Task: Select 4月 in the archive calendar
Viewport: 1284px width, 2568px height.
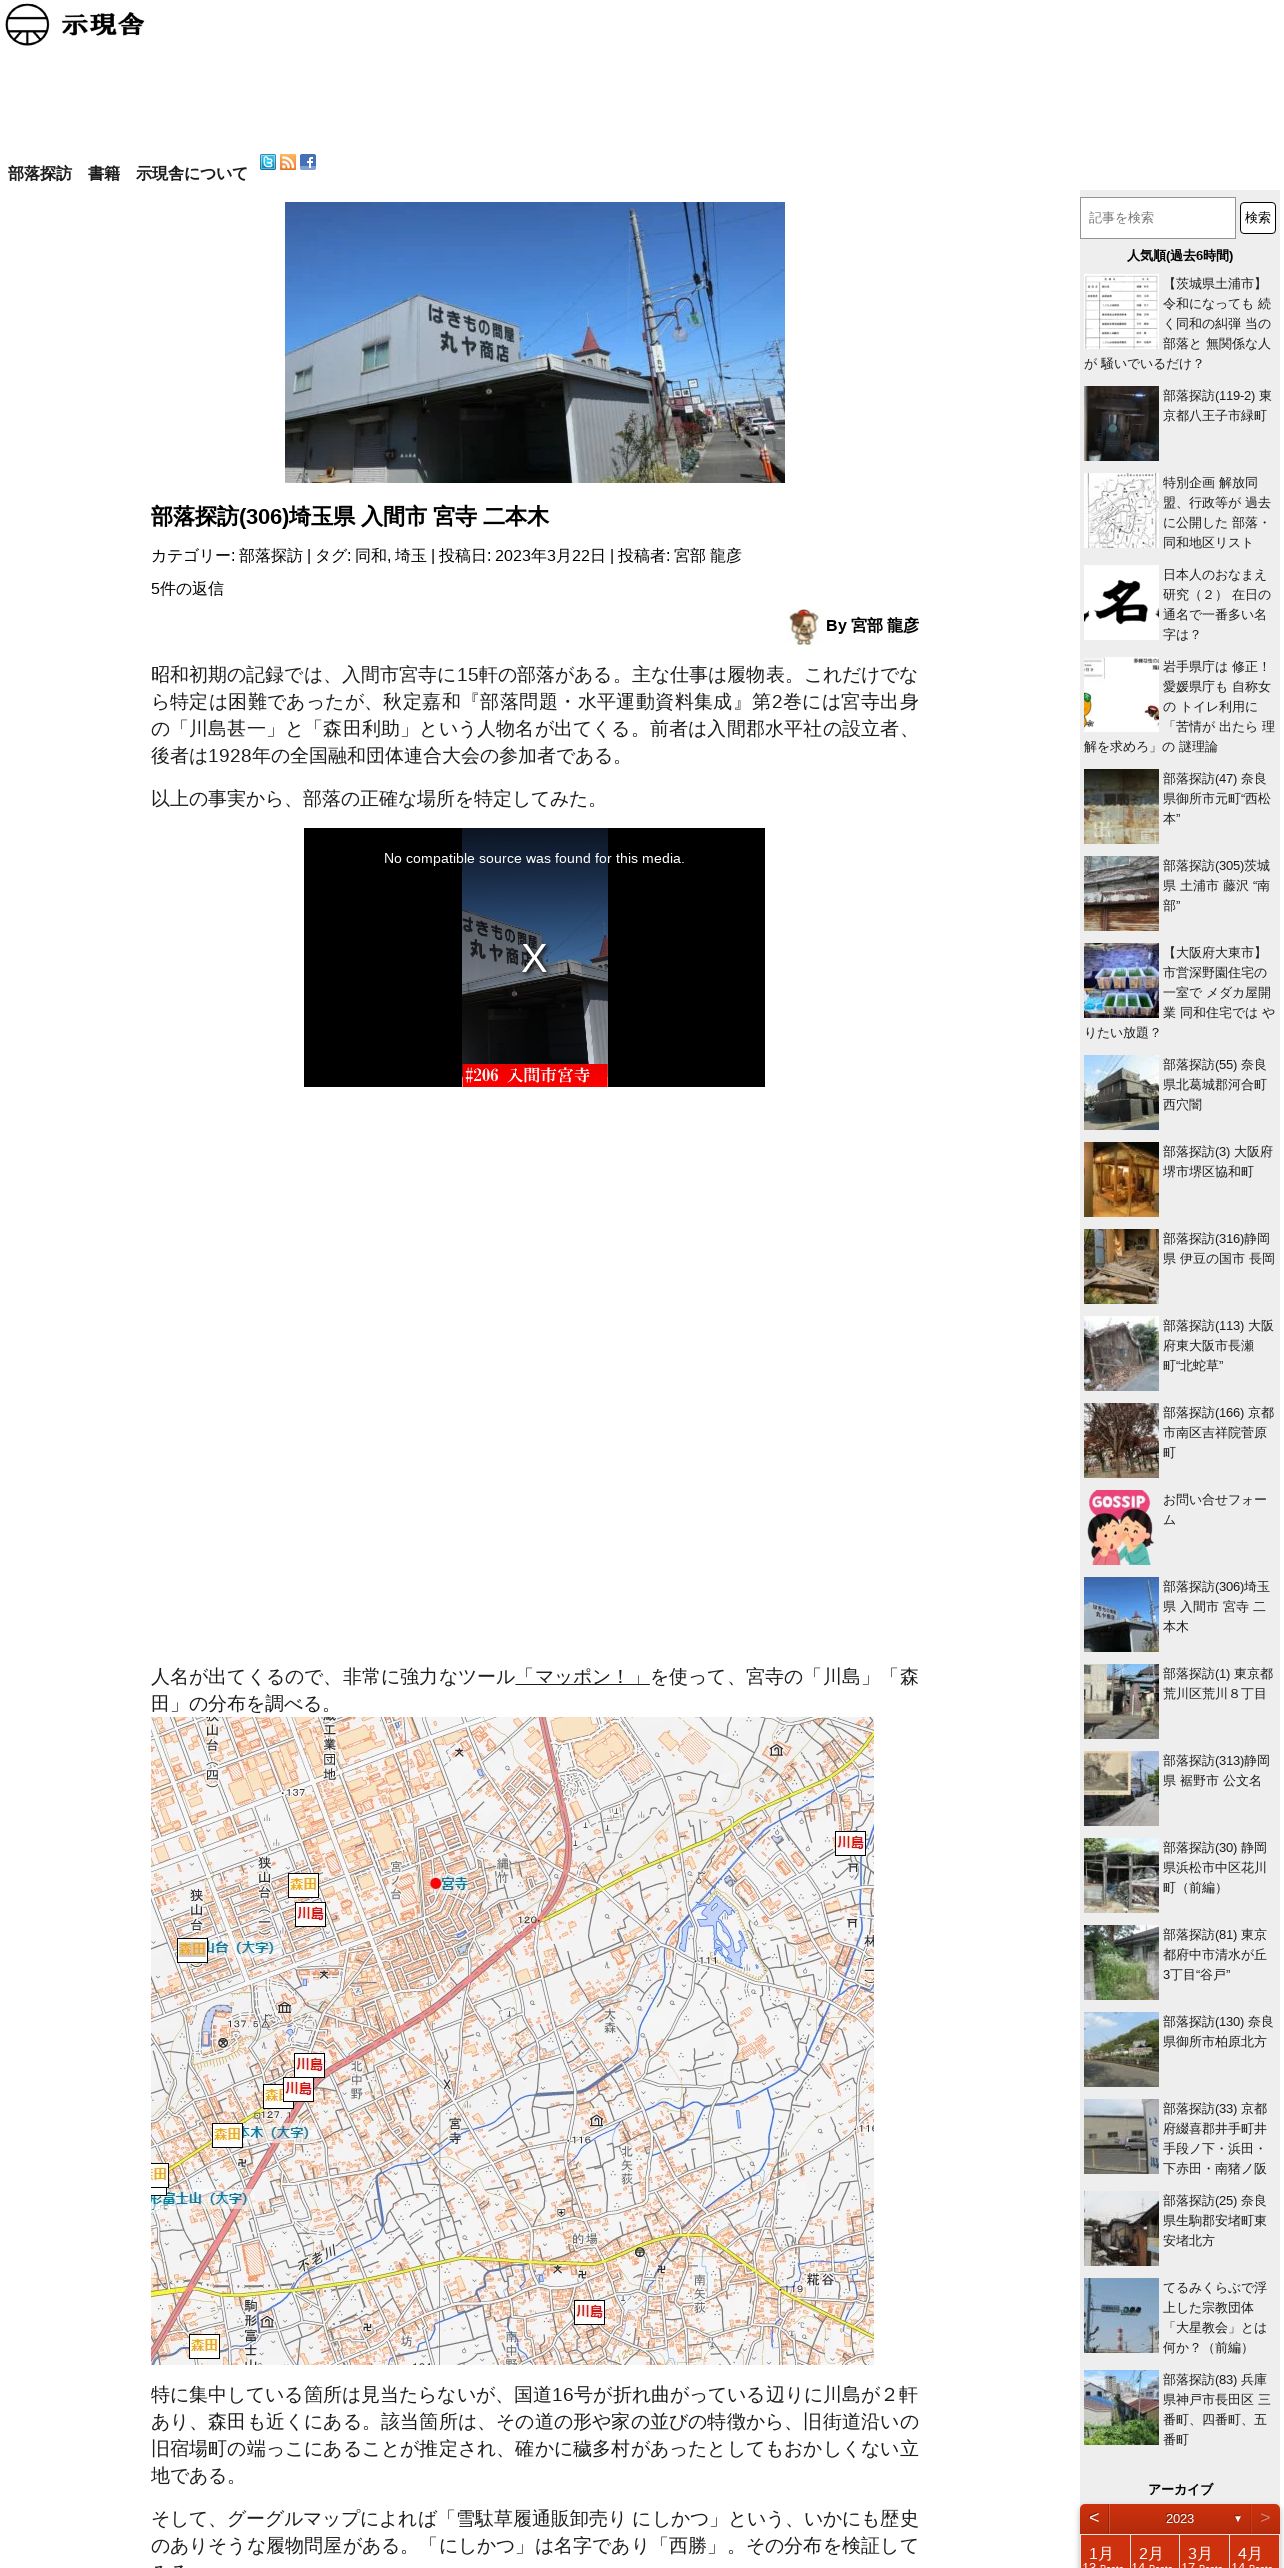Action: pos(1253,2552)
